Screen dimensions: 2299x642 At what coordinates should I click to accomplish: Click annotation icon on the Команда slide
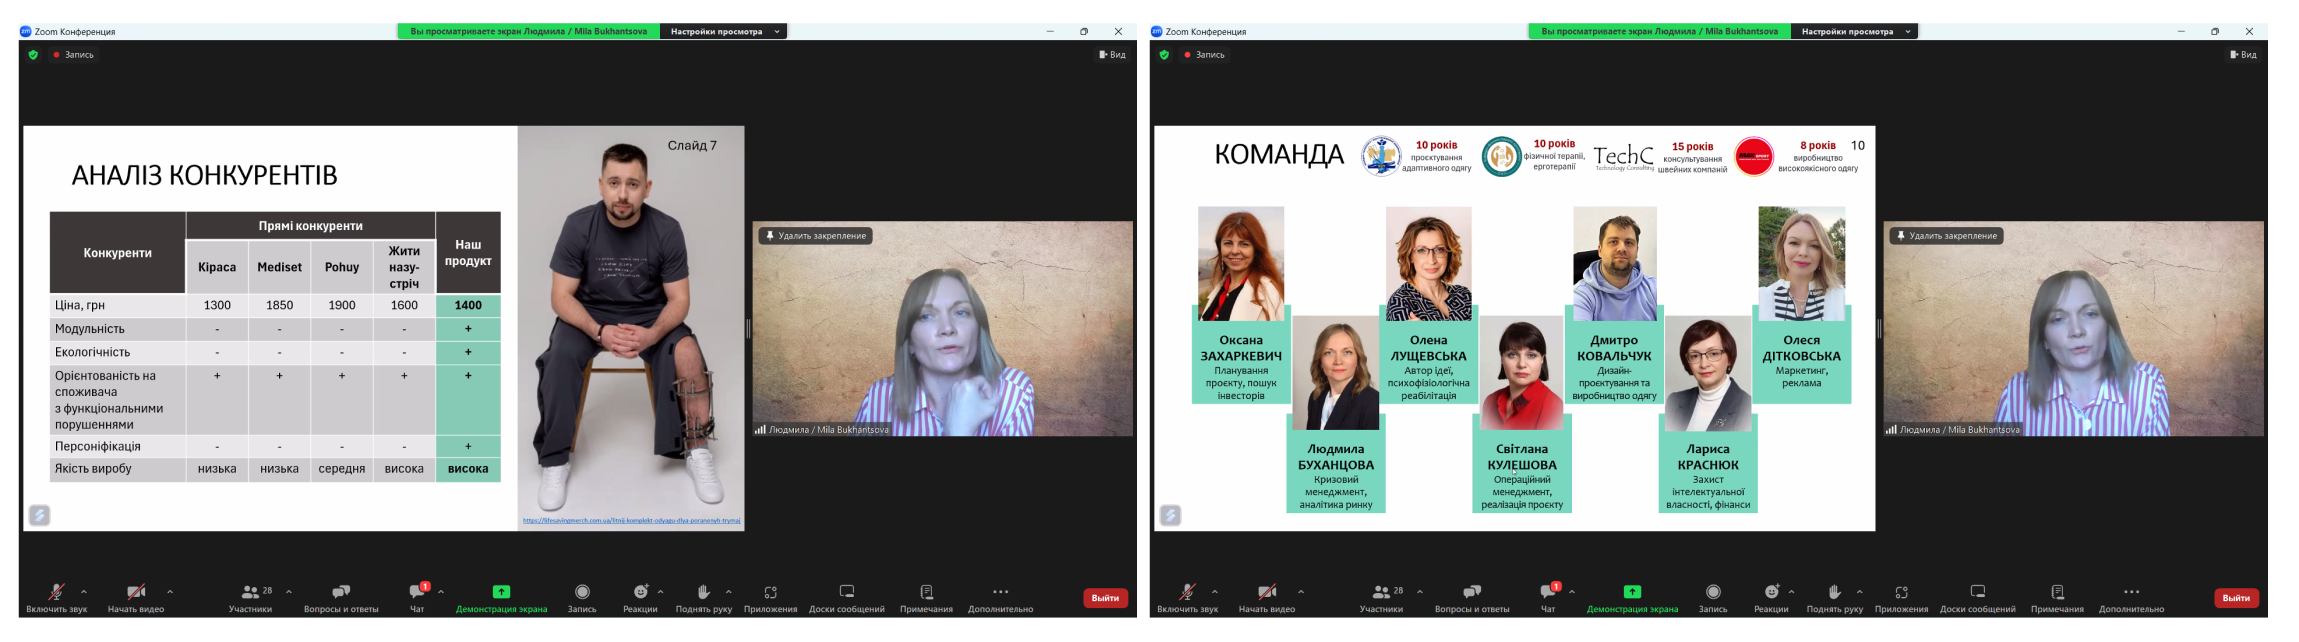click(1170, 515)
